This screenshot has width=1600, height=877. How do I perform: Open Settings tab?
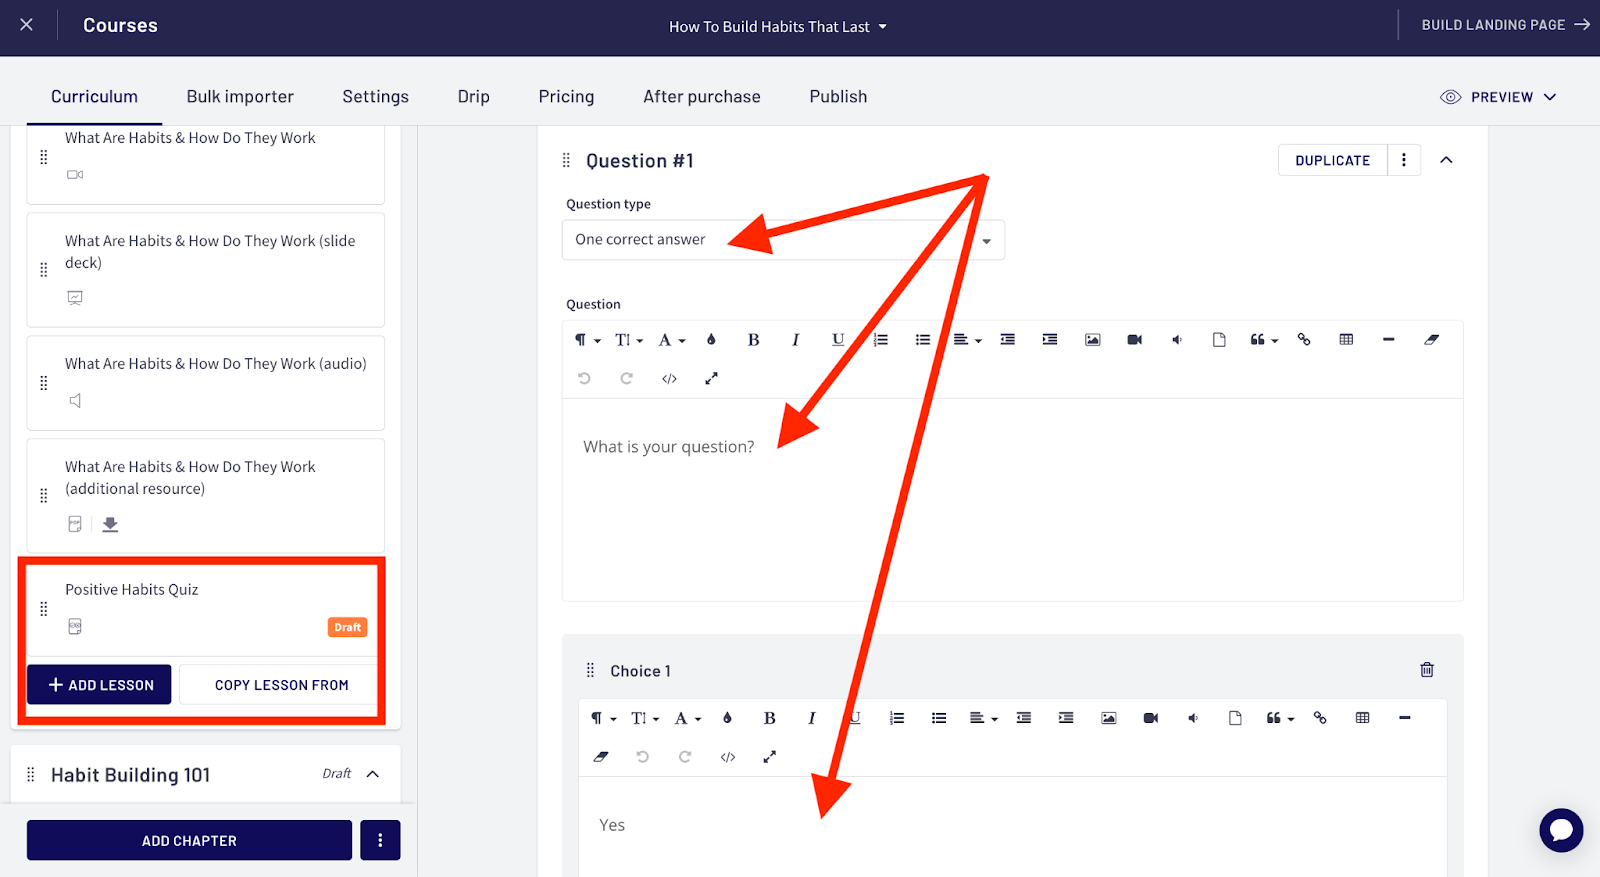pos(376,97)
